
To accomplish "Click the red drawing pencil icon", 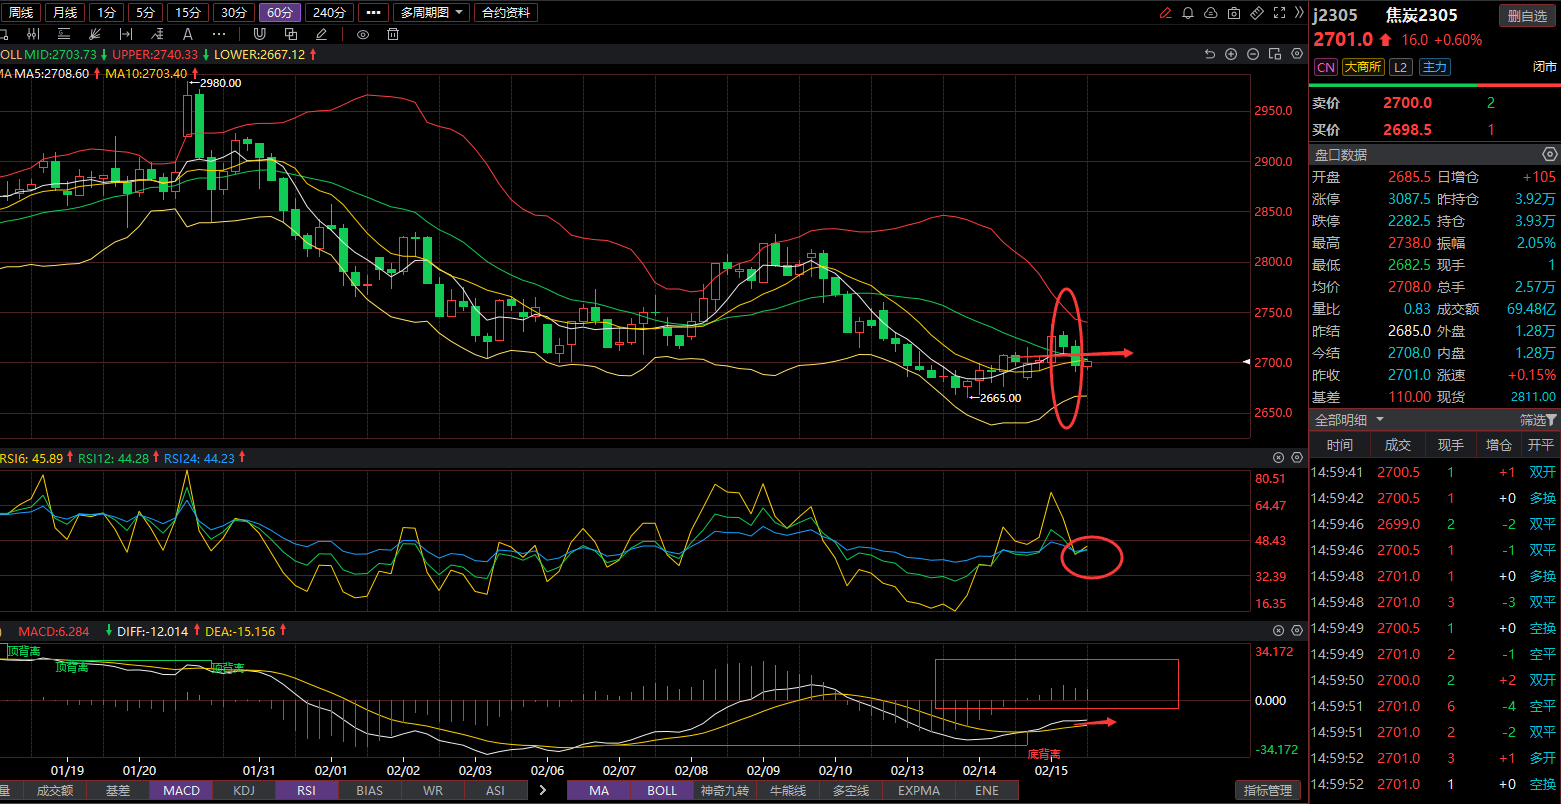I will (x=1165, y=13).
